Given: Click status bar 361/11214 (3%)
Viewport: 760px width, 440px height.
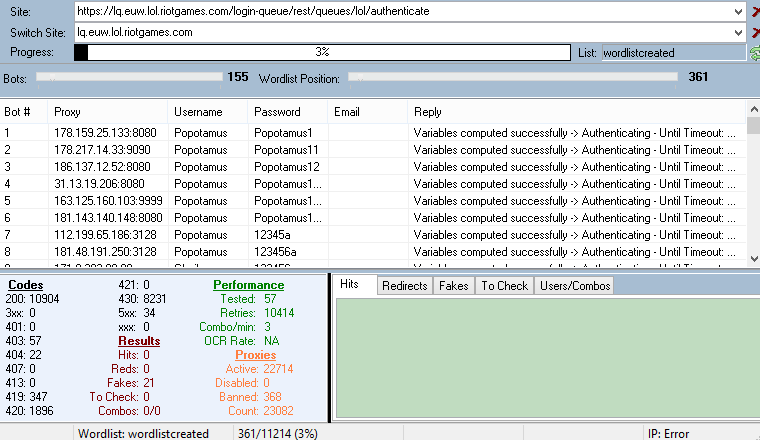Looking at the screenshot, I should (278, 433).
